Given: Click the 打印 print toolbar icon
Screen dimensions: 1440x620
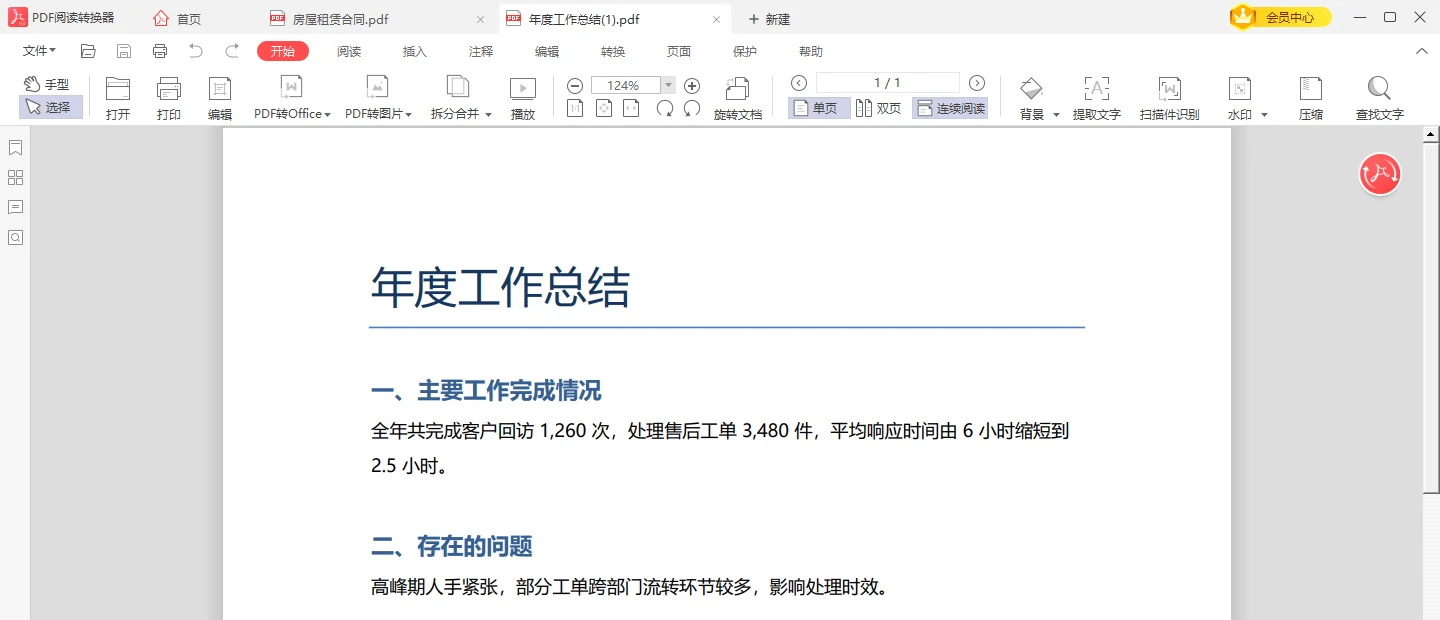Looking at the screenshot, I should coord(169,98).
